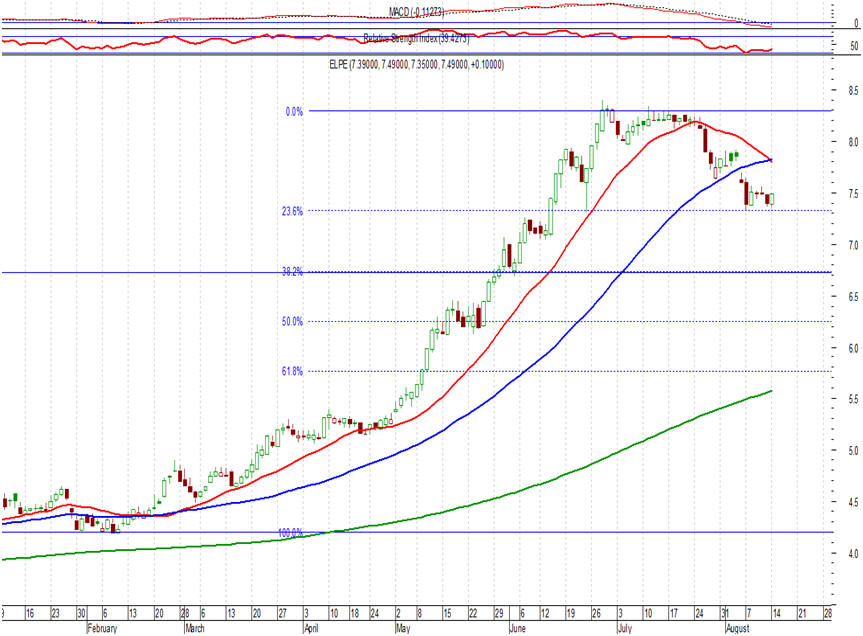Click the March month label
Screen dimensions: 863x636
point(194,628)
